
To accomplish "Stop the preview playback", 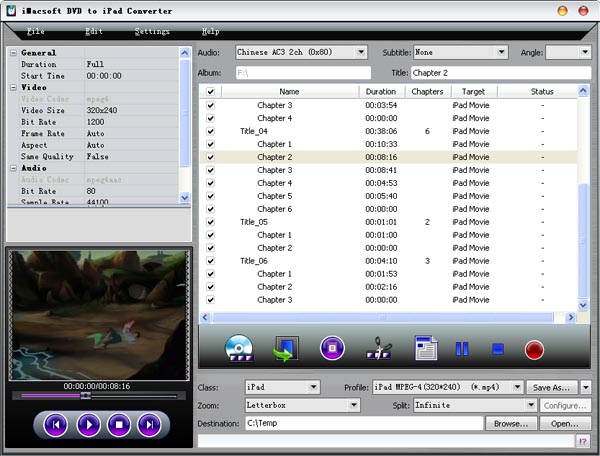I will (119, 424).
